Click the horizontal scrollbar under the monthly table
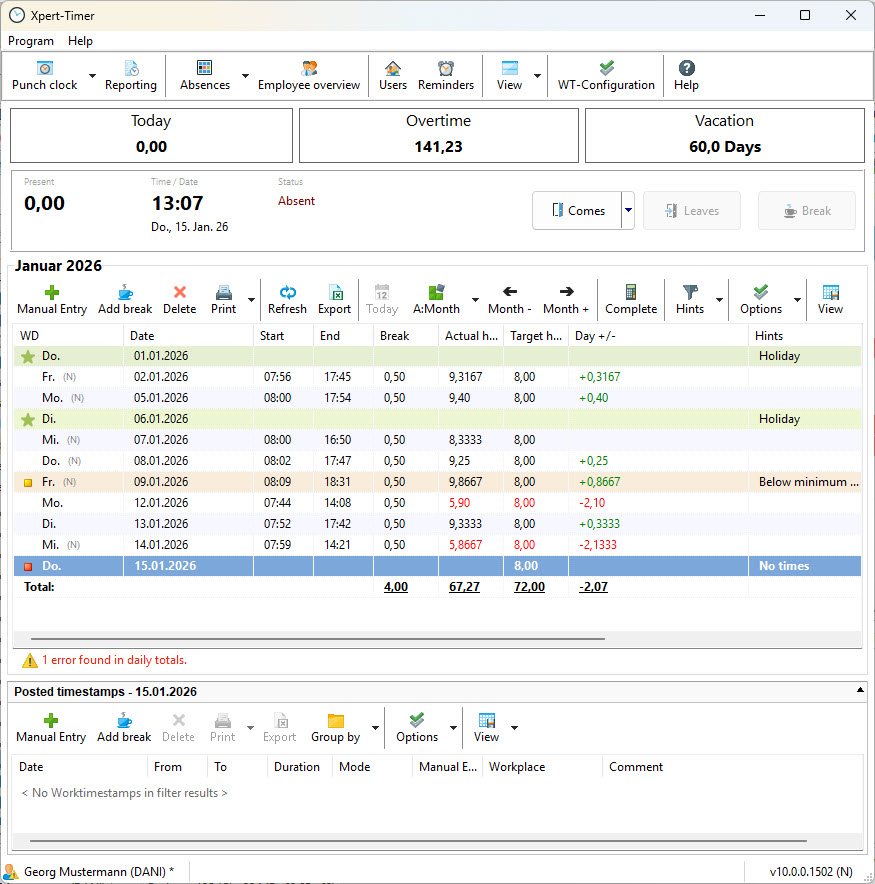The image size is (875, 884). point(318,638)
